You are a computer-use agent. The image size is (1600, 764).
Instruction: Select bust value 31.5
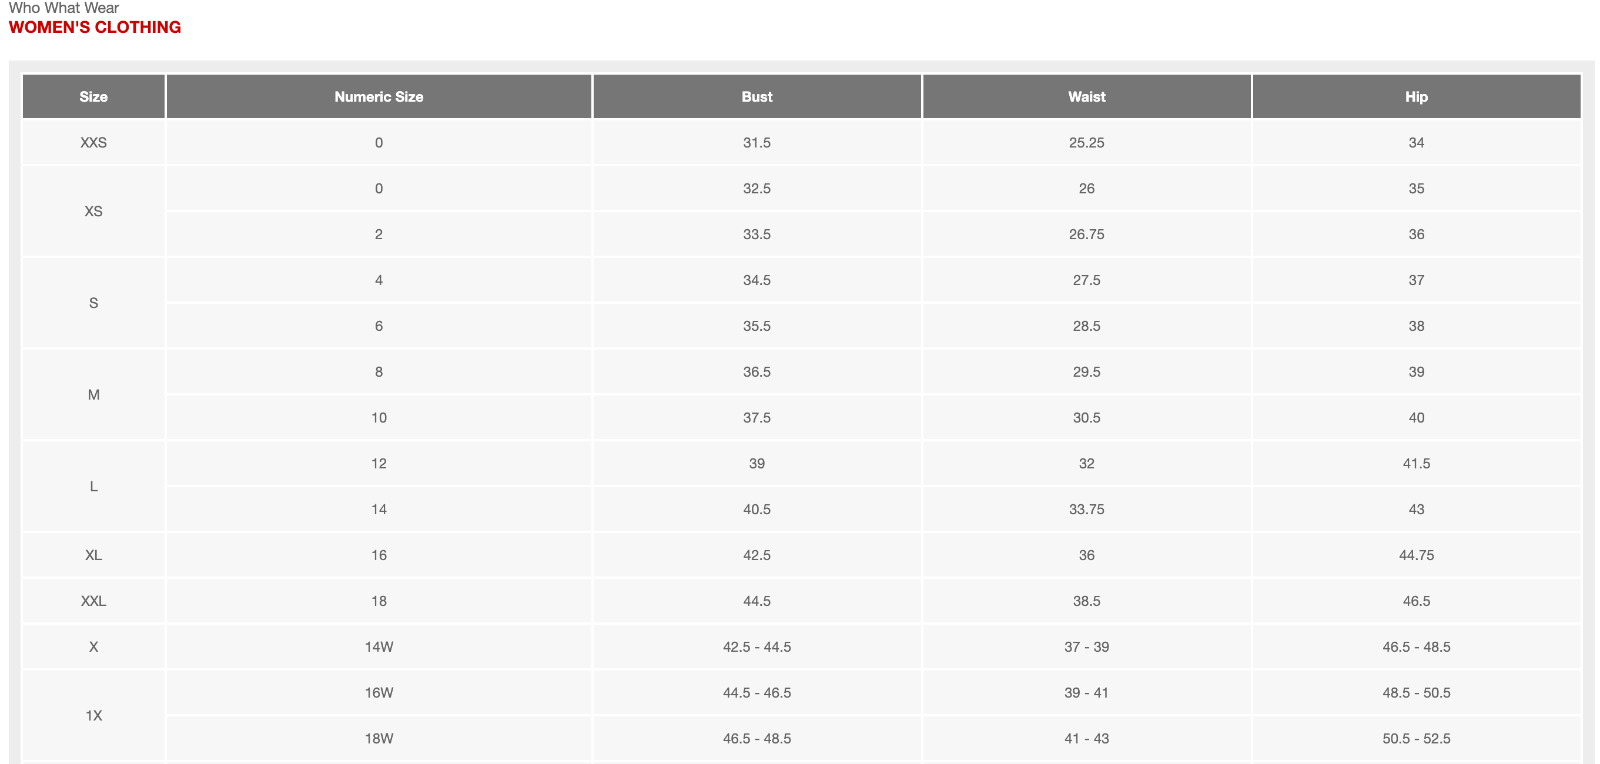click(757, 143)
